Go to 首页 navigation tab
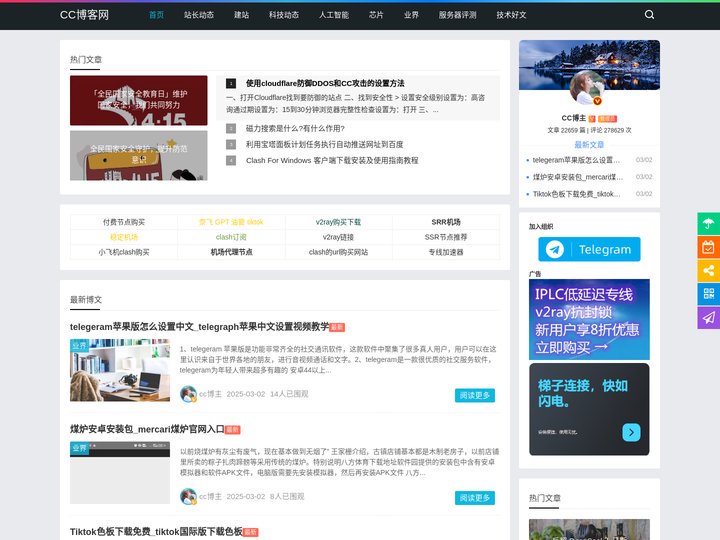The width and height of the screenshot is (720, 540). coord(156,15)
